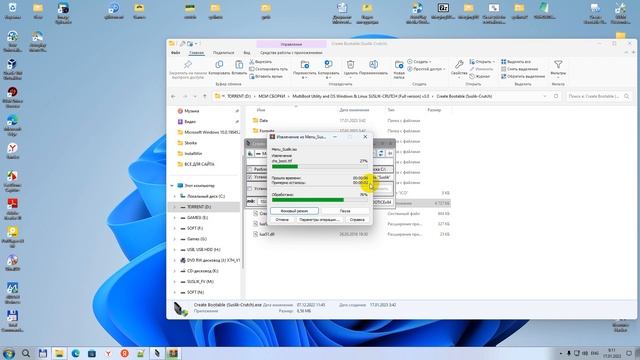
Task: Click Обратить выделение in ribbon
Action: 523,76
